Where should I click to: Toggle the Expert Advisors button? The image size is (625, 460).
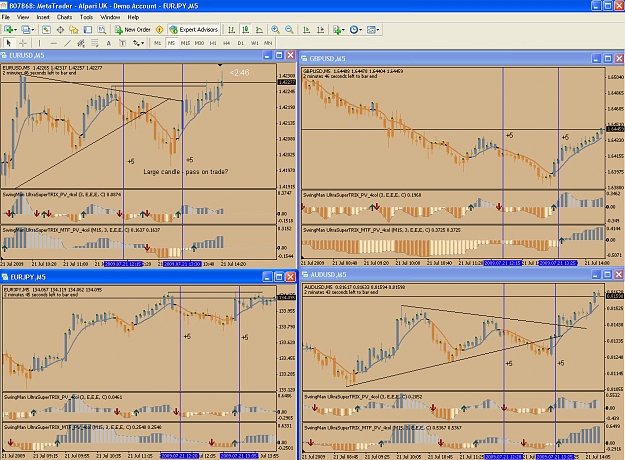194,29
